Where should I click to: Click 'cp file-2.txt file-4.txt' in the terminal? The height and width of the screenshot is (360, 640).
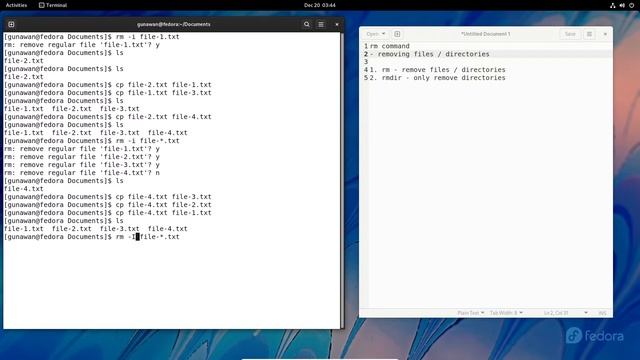click(x=164, y=117)
